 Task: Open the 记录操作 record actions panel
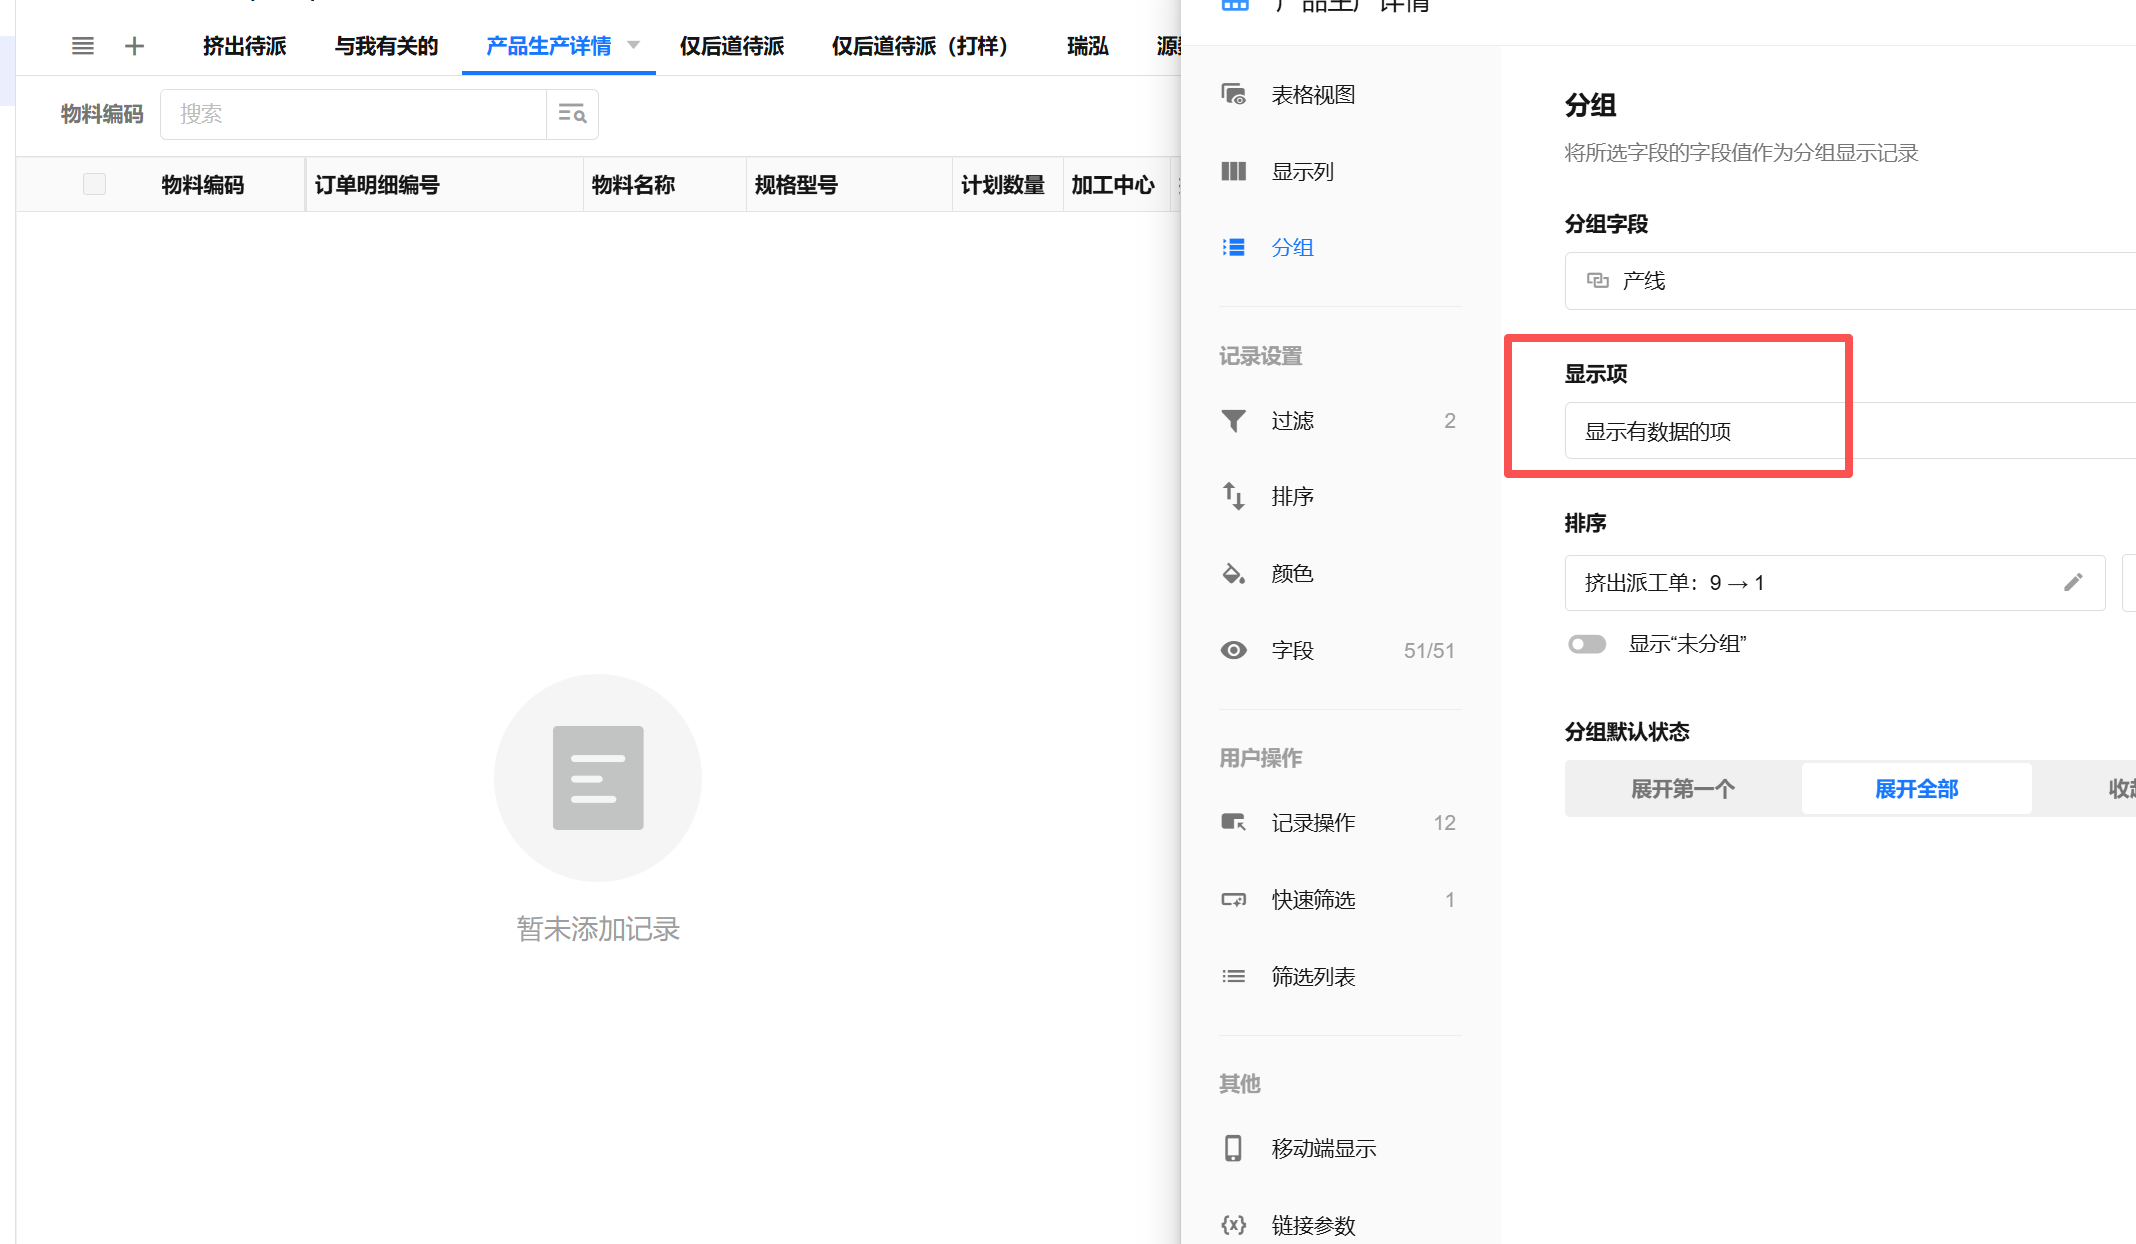tap(1313, 822)
